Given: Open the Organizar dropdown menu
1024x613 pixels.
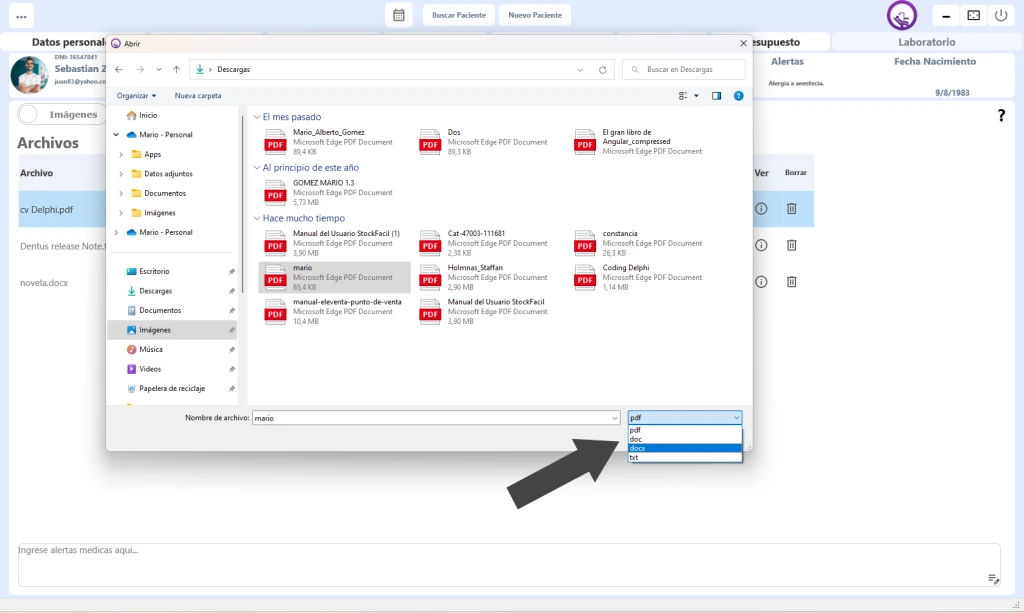Looking at the screenshot, I should 136,96.
